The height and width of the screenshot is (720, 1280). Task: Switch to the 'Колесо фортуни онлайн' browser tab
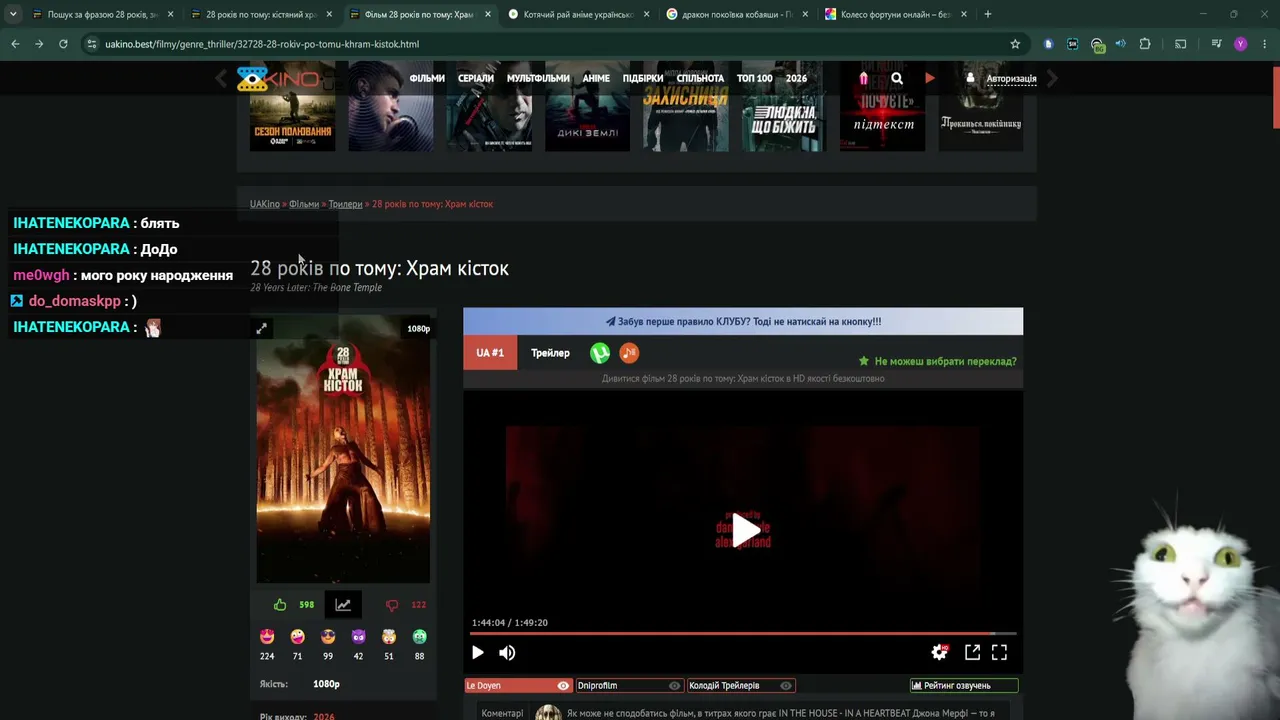(895, 14)
